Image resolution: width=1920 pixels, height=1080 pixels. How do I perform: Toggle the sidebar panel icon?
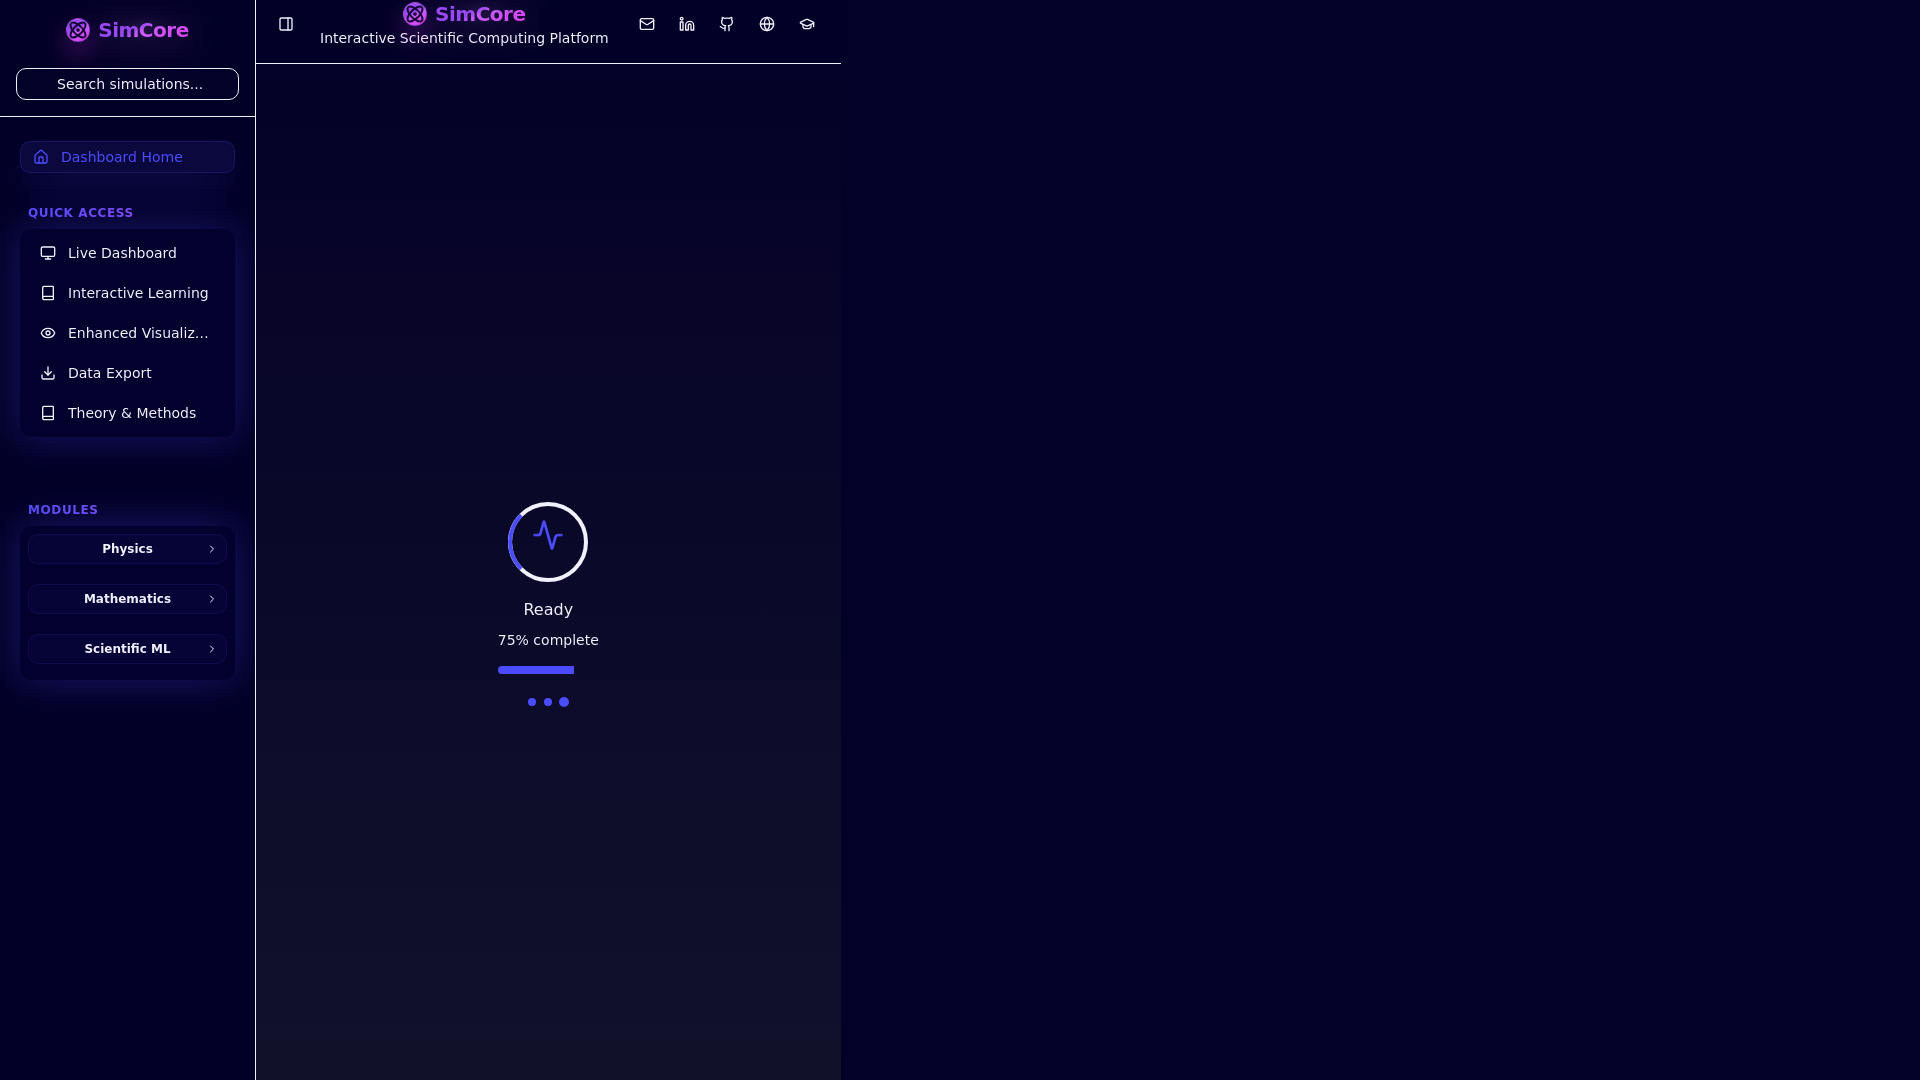[x=286, y=24]
